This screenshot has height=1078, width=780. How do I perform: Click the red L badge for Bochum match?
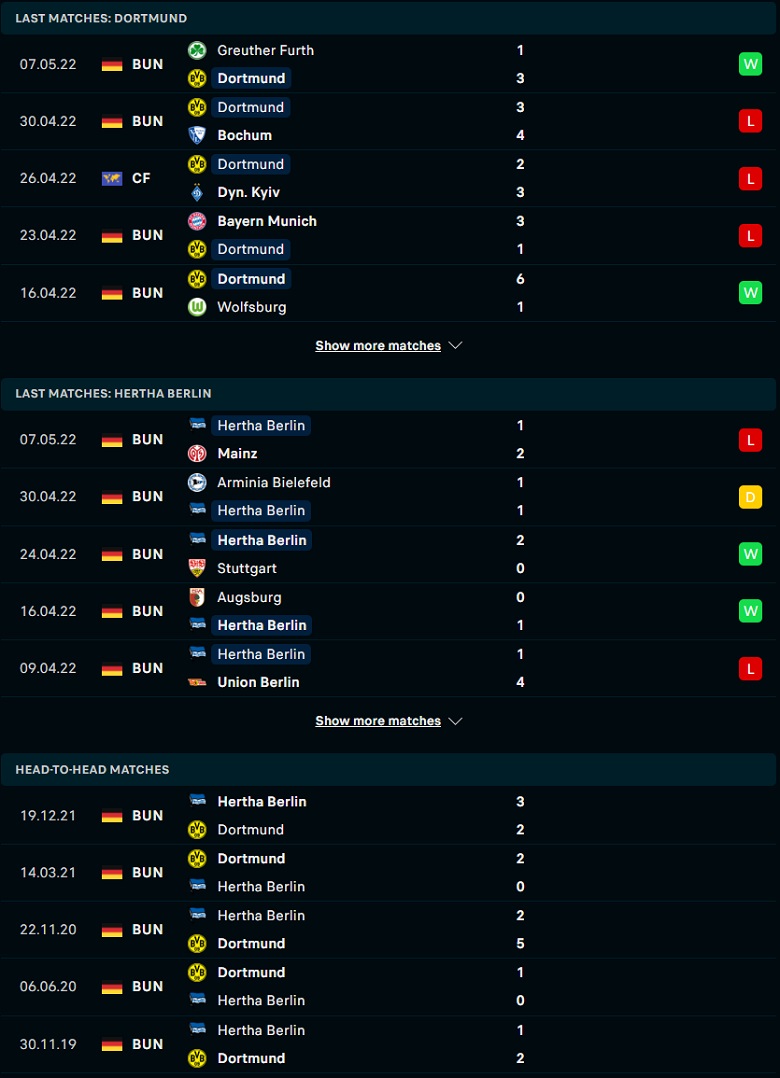click(750, 122)
